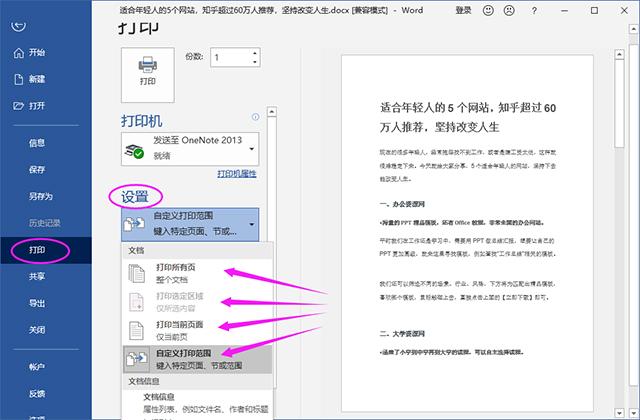
Task: Select the 打印 sidebar item
Action: pyautogui.click(x=46, y=250)
